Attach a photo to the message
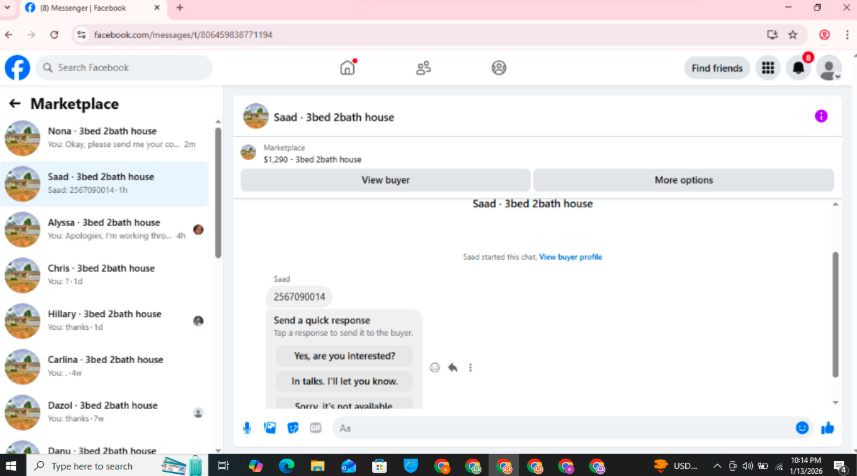Viewport: 857px width, 476px height. pyautogui.click(x=270, y=428)
